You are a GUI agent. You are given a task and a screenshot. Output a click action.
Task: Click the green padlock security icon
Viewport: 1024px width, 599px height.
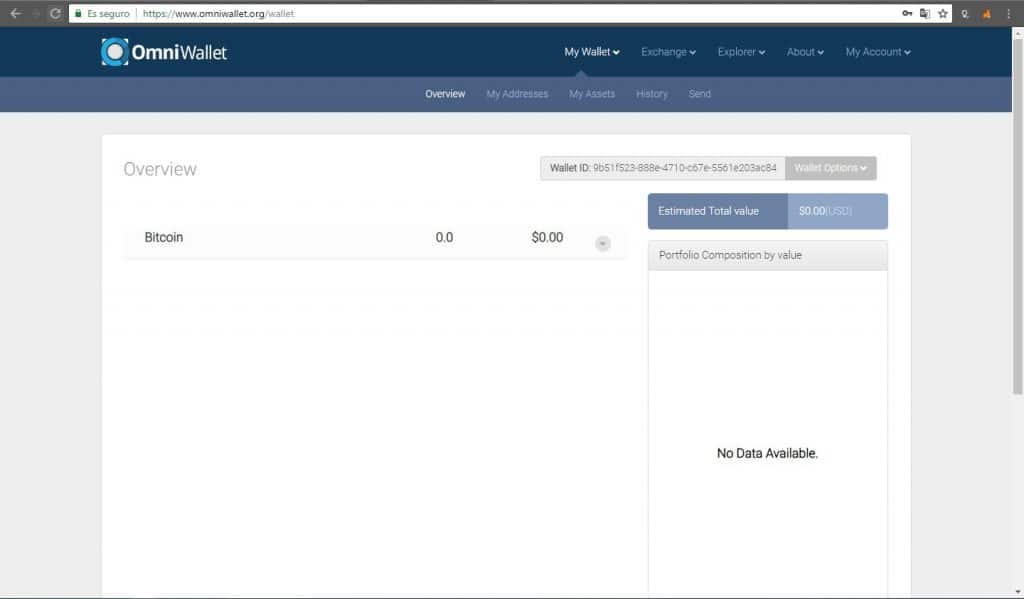click(x=78, y=13)
